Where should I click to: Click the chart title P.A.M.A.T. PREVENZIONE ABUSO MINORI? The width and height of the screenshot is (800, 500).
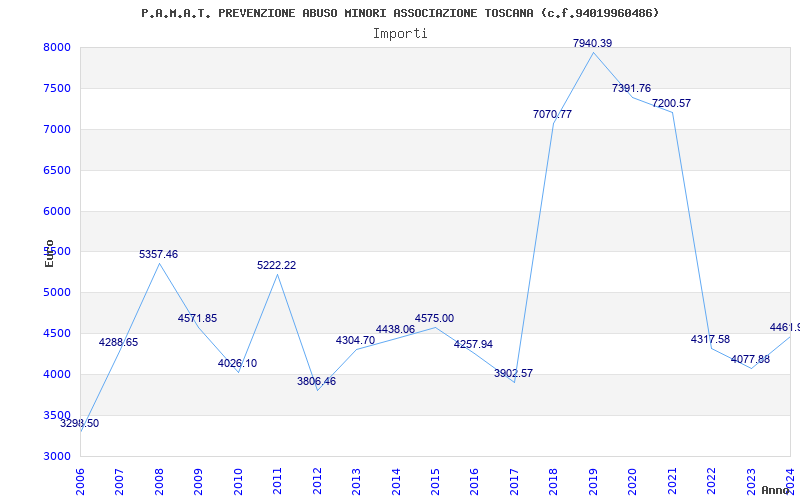[x=400, y=13]
